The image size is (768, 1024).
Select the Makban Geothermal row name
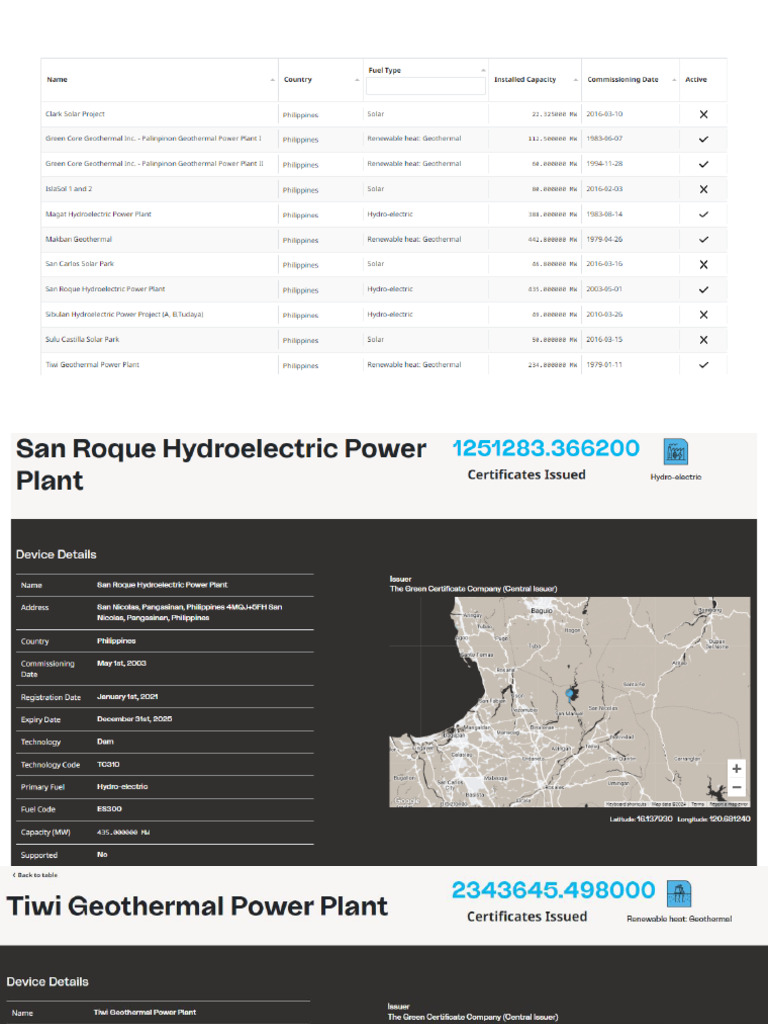(78, 239)
